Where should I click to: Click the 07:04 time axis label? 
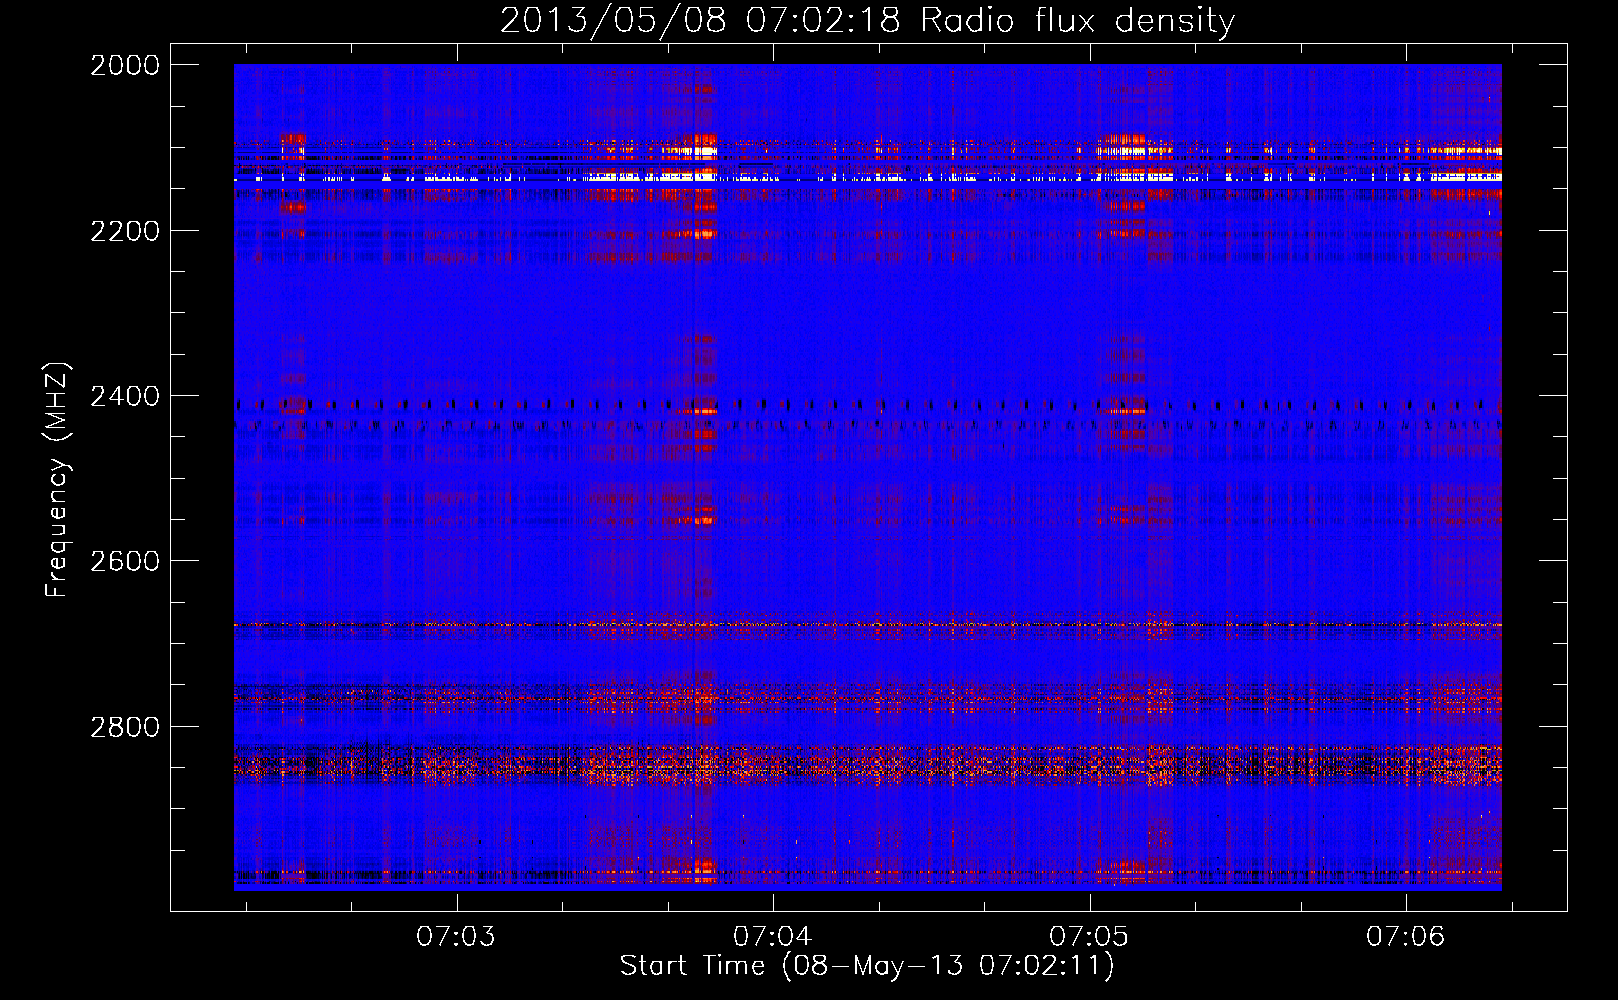coord(772,936)
